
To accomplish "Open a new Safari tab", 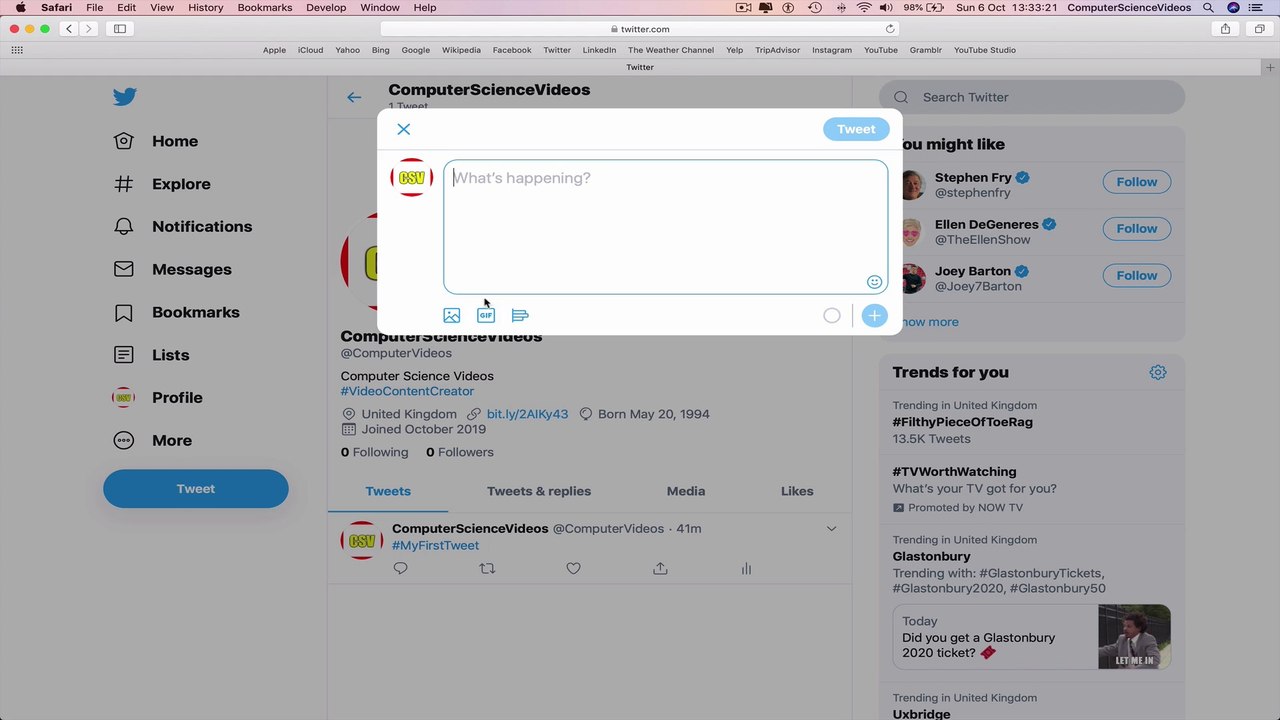I will (1270, 67).
